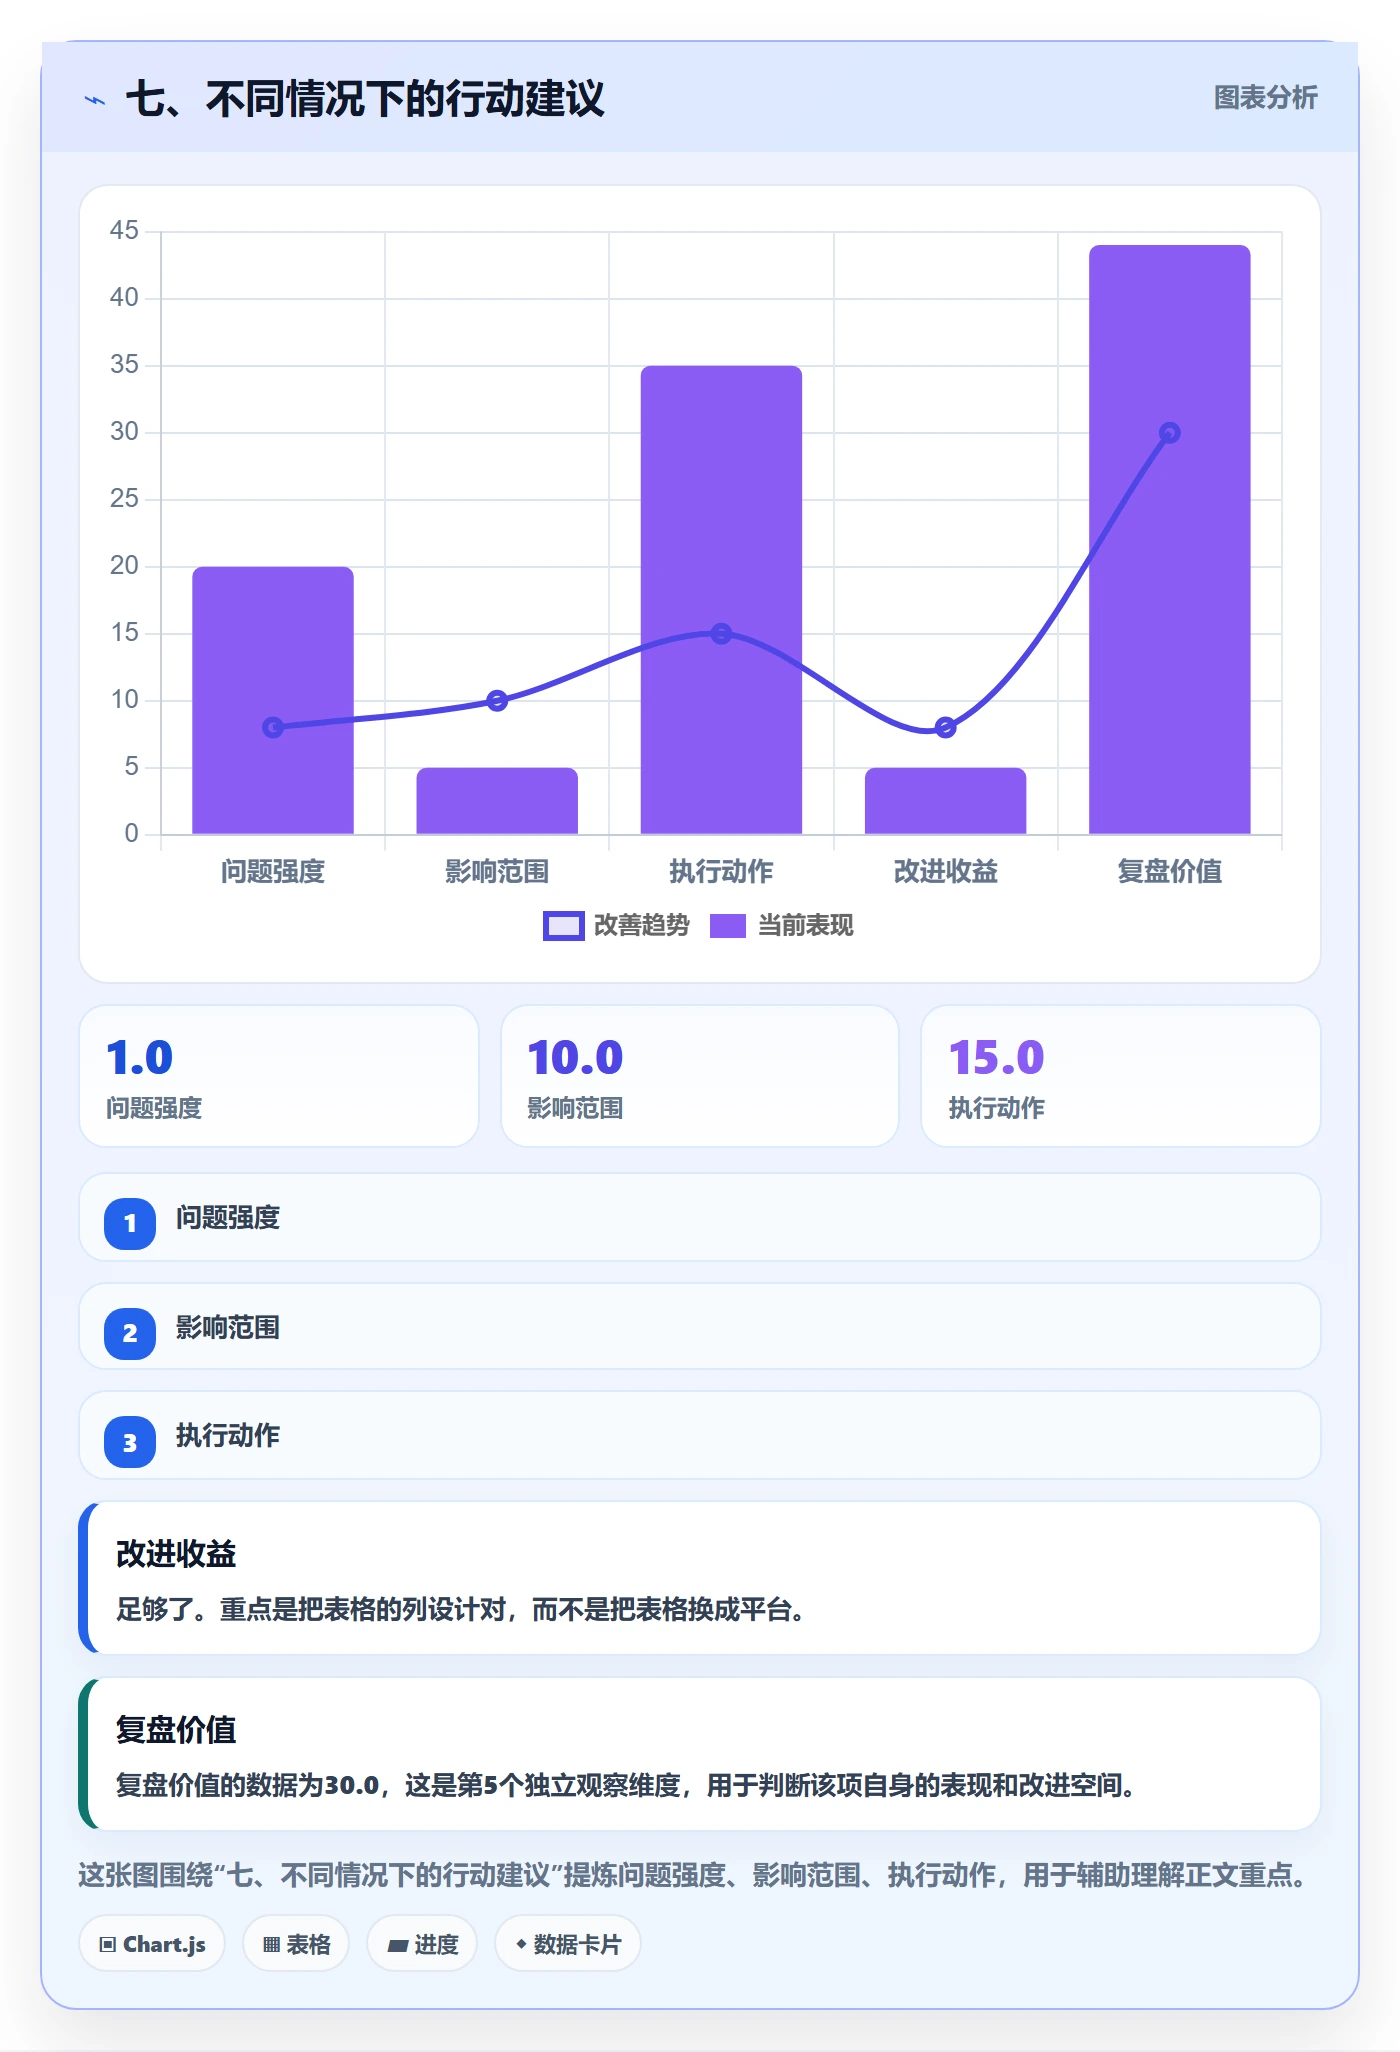
Task: Click the 复盘价值 x-axis label
Action: (1170, 872)
